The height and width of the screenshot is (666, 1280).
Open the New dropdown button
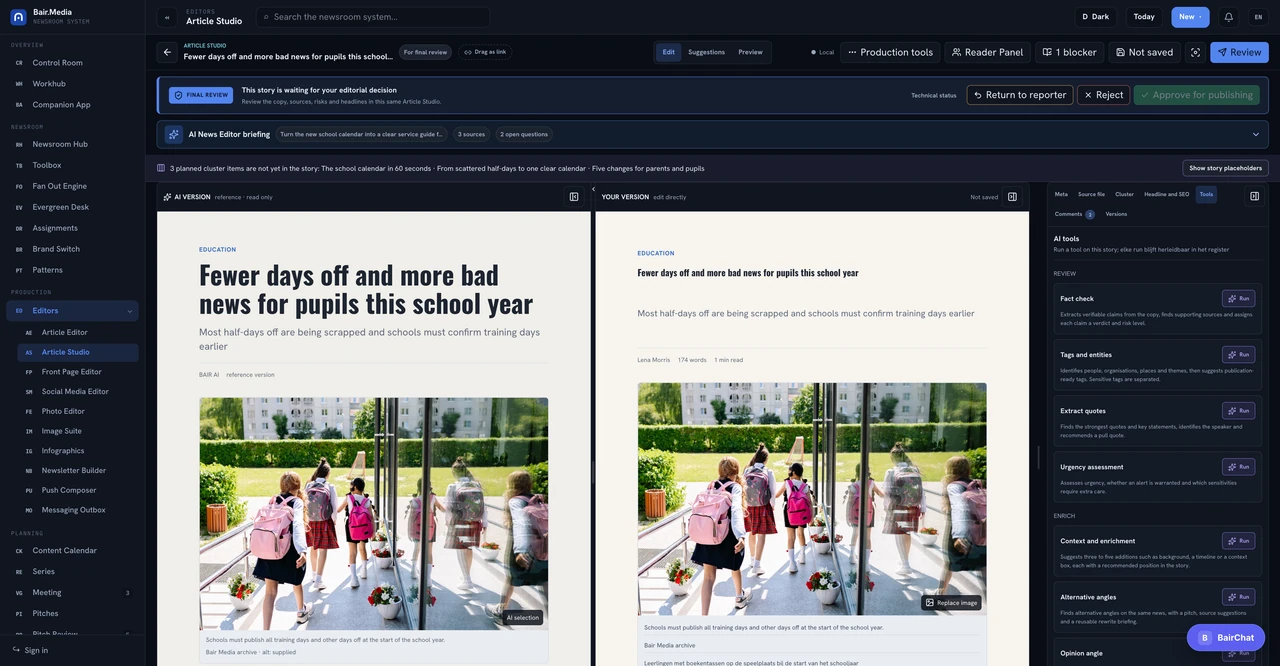click(1190, 17)
